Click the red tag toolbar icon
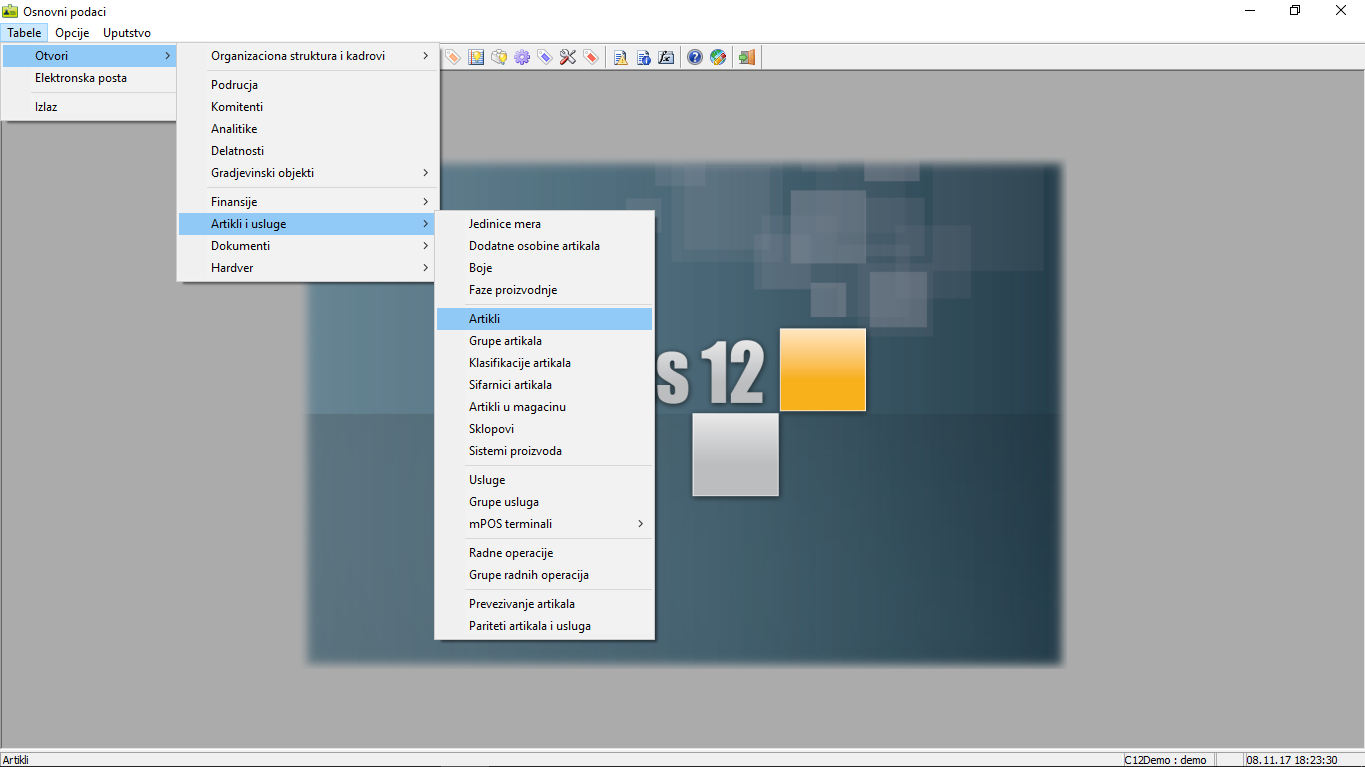The height and width of the screenshot is (767, 1365). coord(591,57)
